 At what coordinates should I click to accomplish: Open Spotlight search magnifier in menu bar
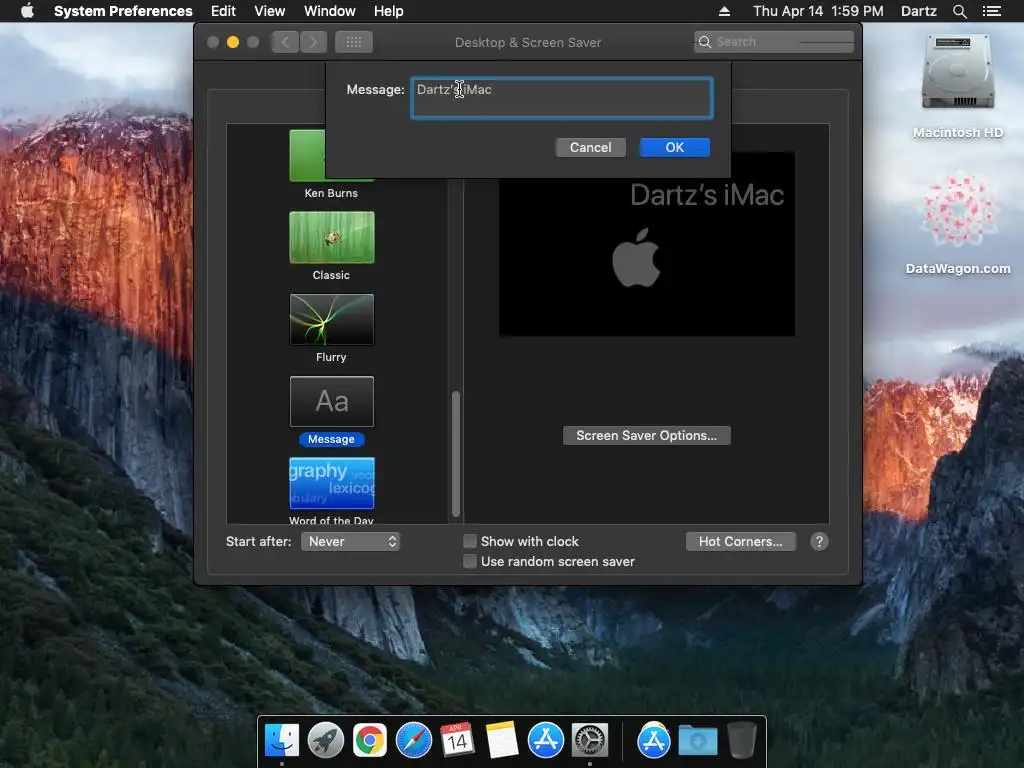point(959,11)
